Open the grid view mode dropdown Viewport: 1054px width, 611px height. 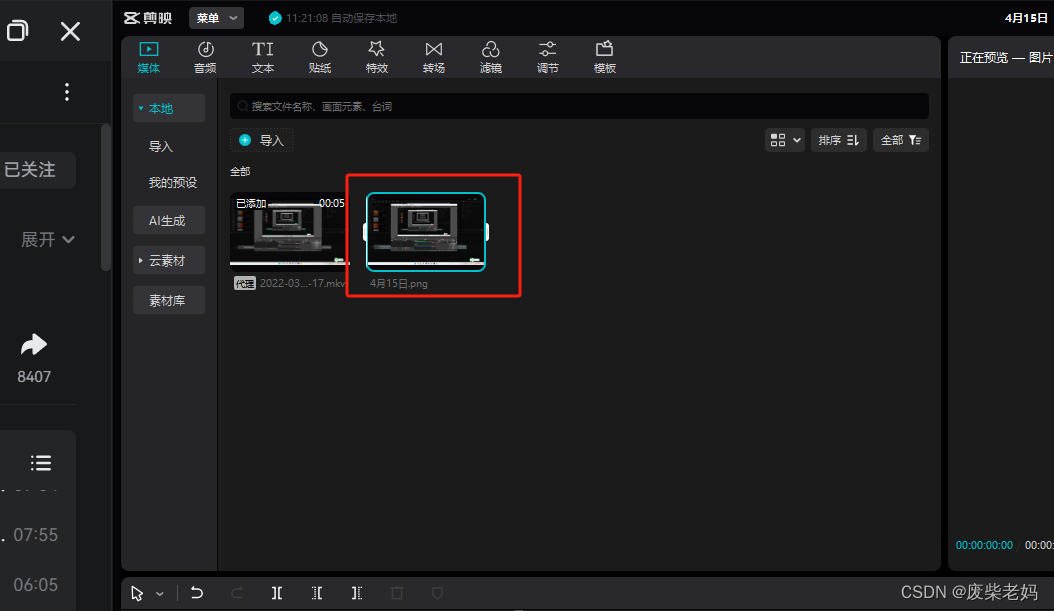click(x=784, y=140)
